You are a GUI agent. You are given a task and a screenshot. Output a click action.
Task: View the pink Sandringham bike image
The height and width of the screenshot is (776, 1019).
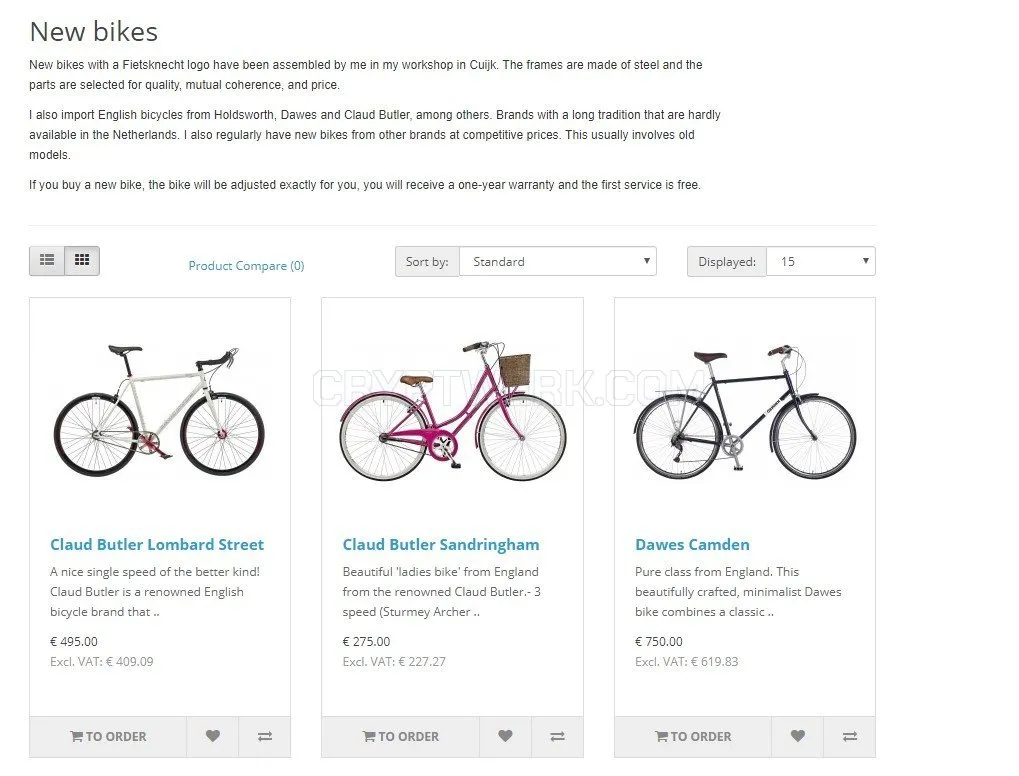452,411
